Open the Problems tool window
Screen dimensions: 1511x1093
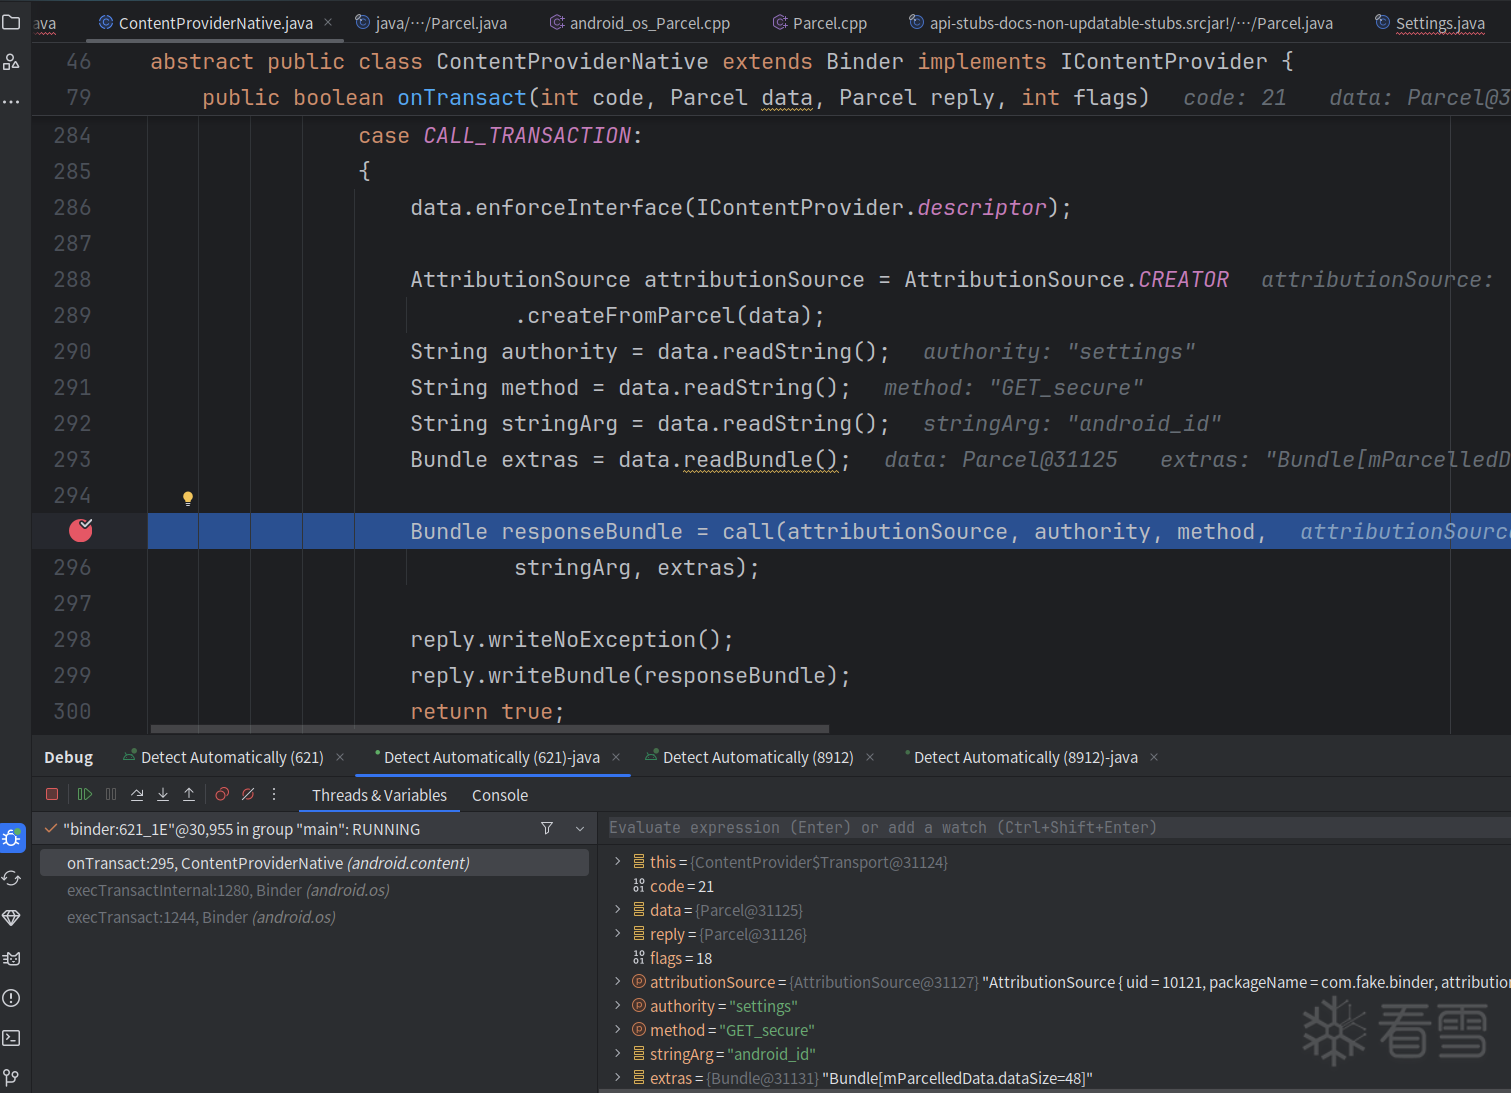pyautogui.click(x=12, y=998)
